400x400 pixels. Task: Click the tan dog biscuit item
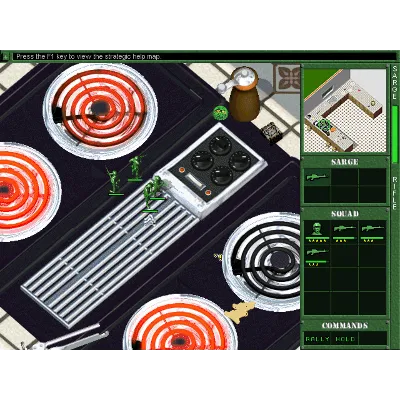(x=240, y=311)
